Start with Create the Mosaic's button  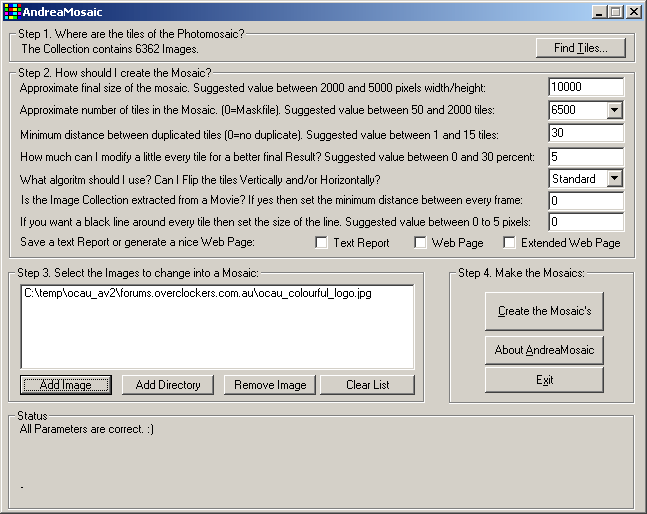point(544,311)
